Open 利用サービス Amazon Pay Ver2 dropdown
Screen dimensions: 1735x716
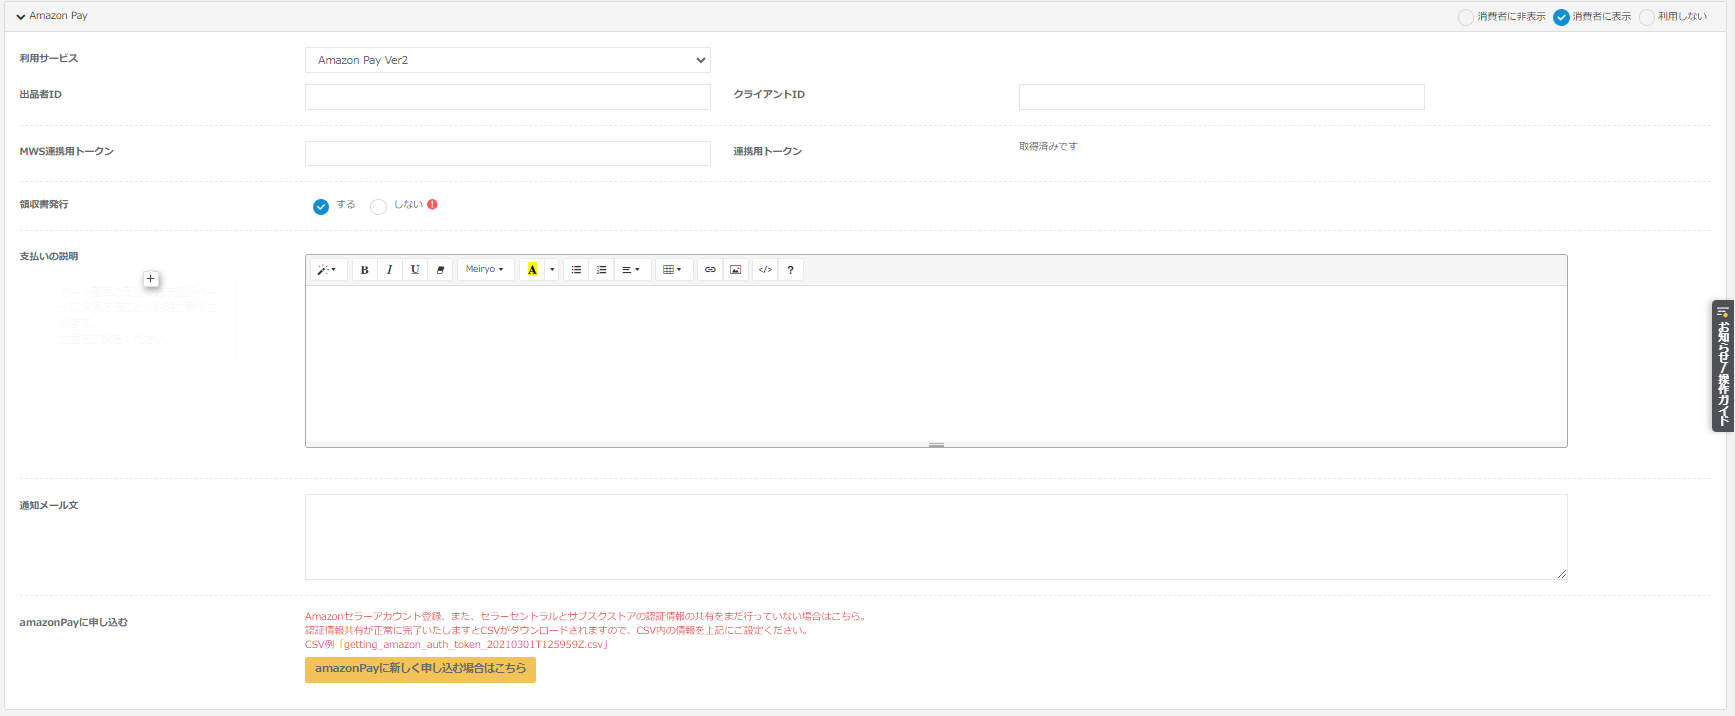(508, 60)
